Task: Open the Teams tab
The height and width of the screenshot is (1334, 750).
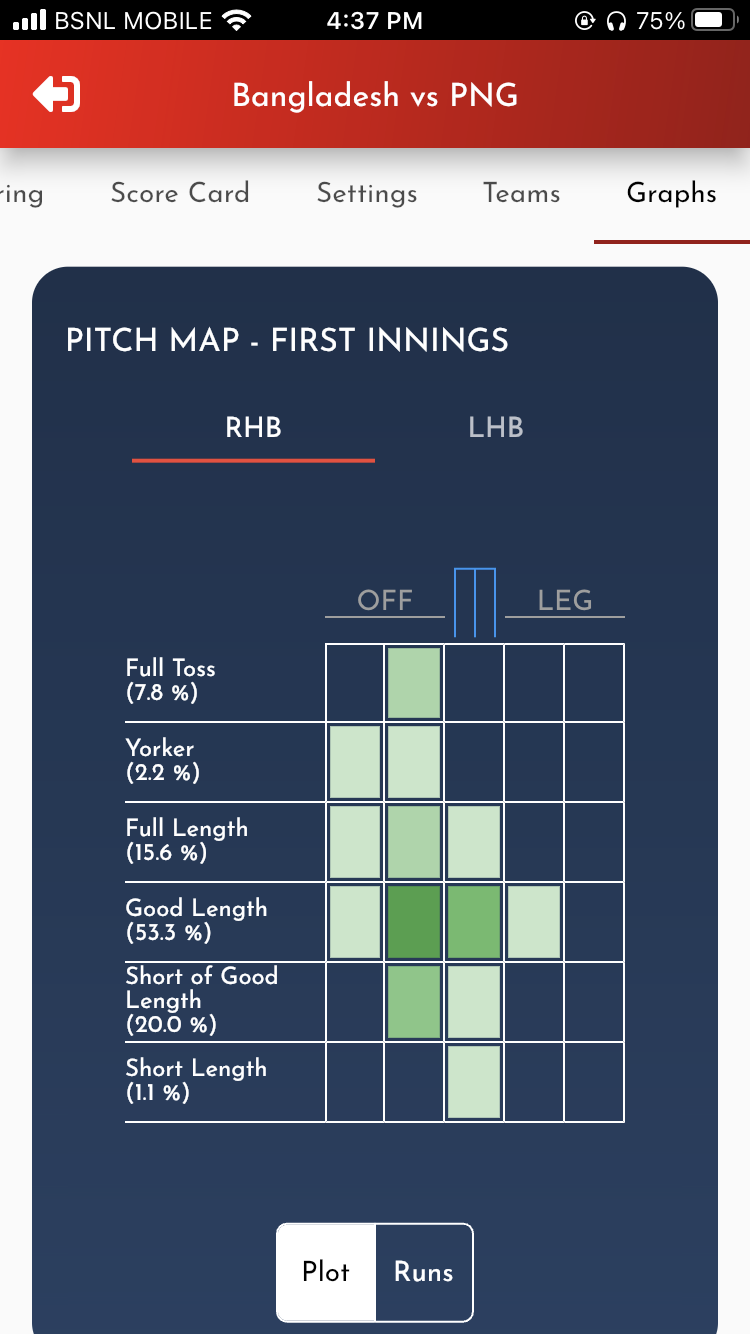Action: 521,193
